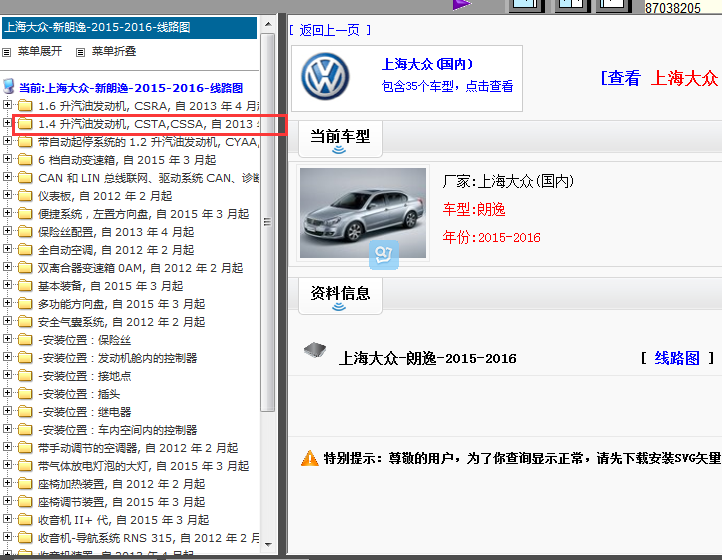Click folder icon of -安装位置：插头
The width and height of the screenshot is (722, 560).
[25, 393]
